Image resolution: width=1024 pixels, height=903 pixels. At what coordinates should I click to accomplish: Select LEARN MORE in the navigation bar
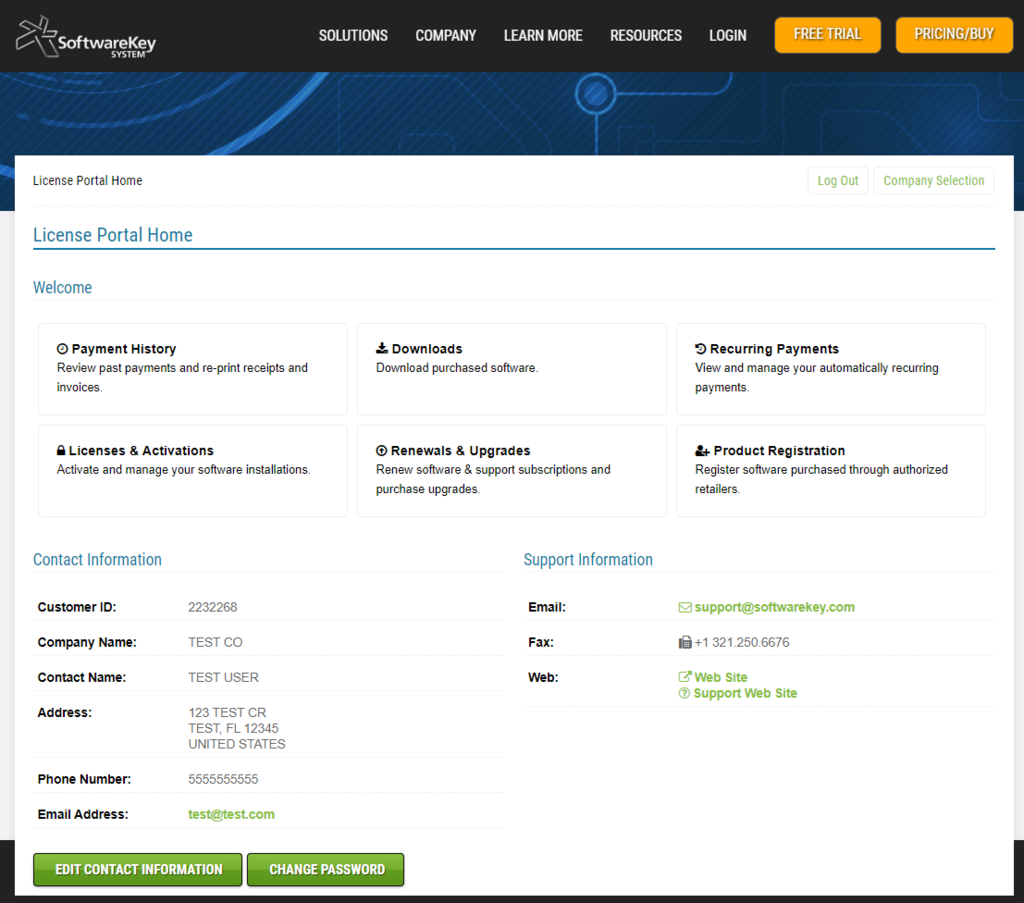(x=543, y=35)
